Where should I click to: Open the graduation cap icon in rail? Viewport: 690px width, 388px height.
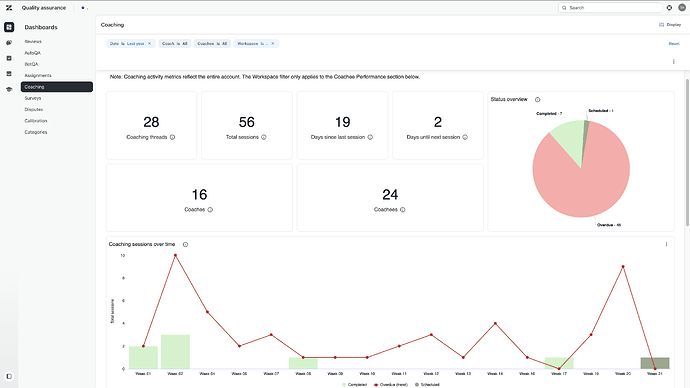(x=9, y=89)
